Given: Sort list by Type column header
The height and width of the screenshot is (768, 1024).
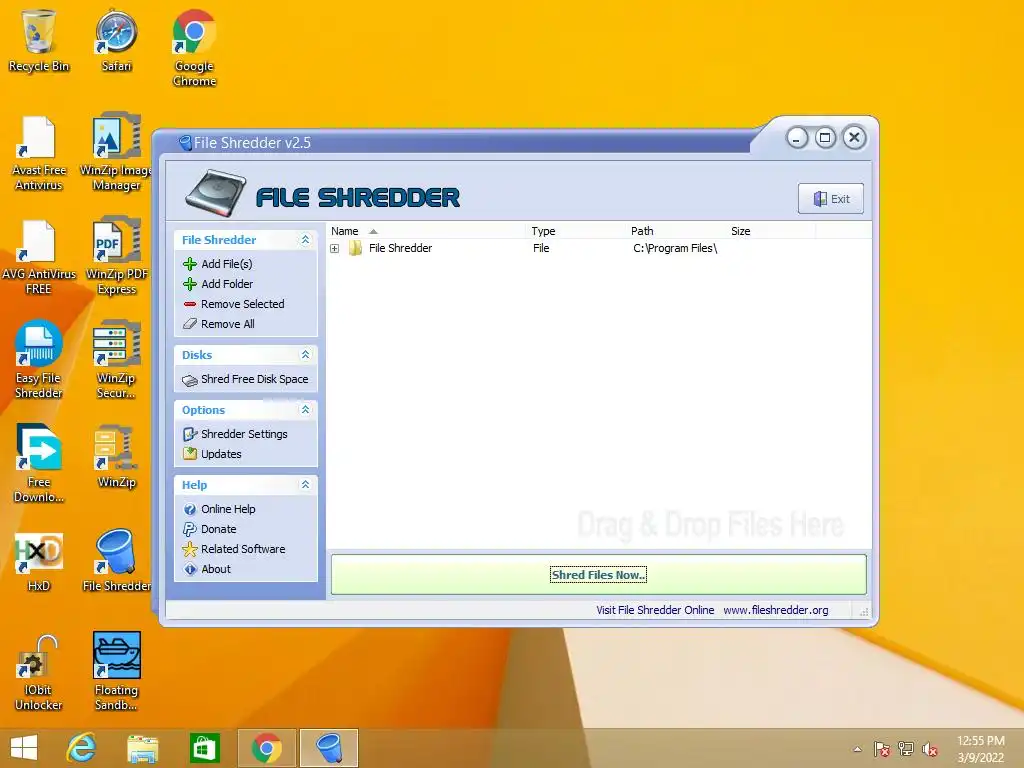Looking at the screenshot, I should (x=575, y=231).
